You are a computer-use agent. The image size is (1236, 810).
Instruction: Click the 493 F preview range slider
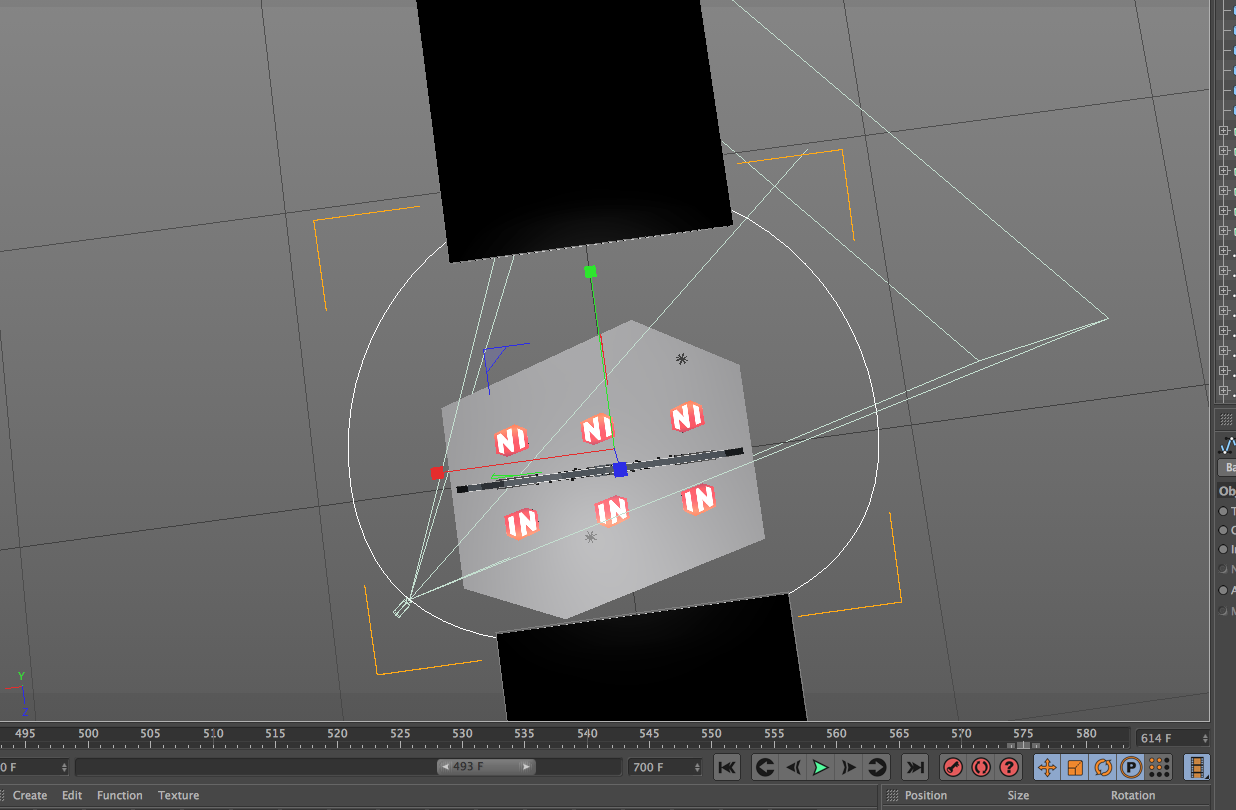click(x=485, y=767)
